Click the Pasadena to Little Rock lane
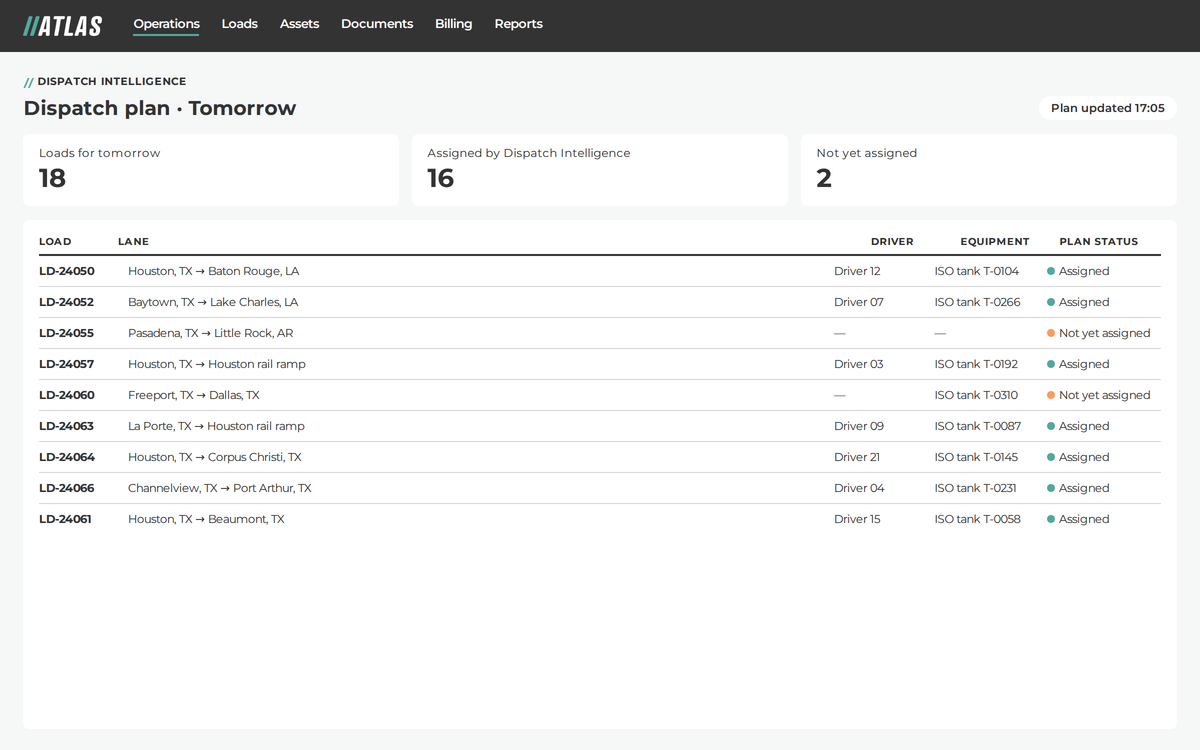This screenshot has height=750, width=1200. (x=211, y=333)
